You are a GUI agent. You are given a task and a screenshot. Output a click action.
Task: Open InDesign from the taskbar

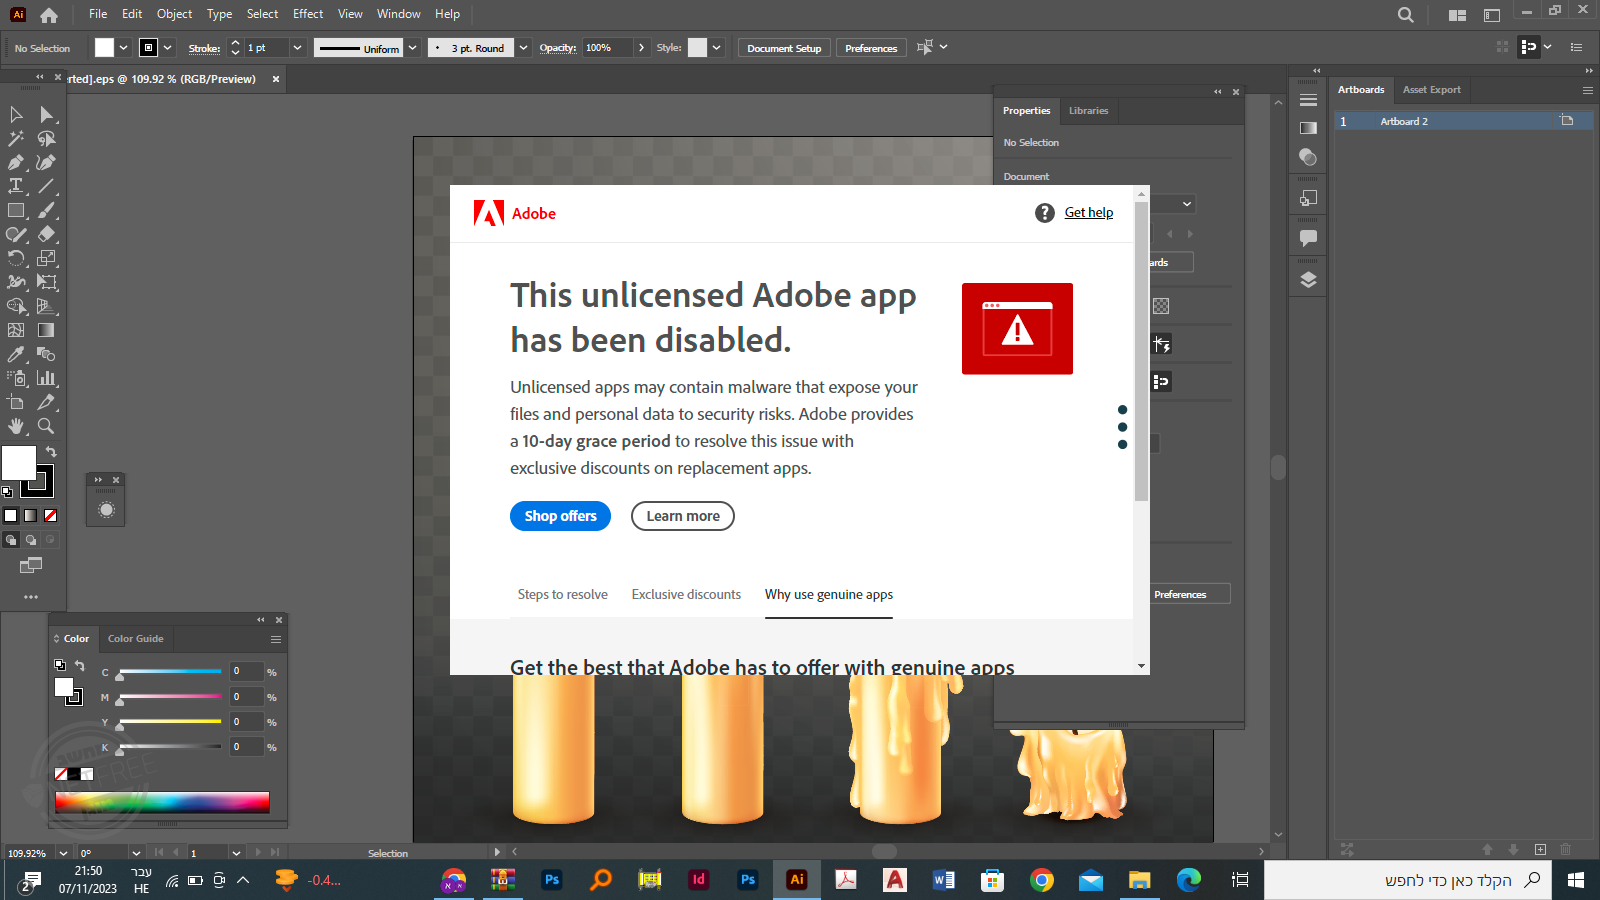click(x=698, y=880)
